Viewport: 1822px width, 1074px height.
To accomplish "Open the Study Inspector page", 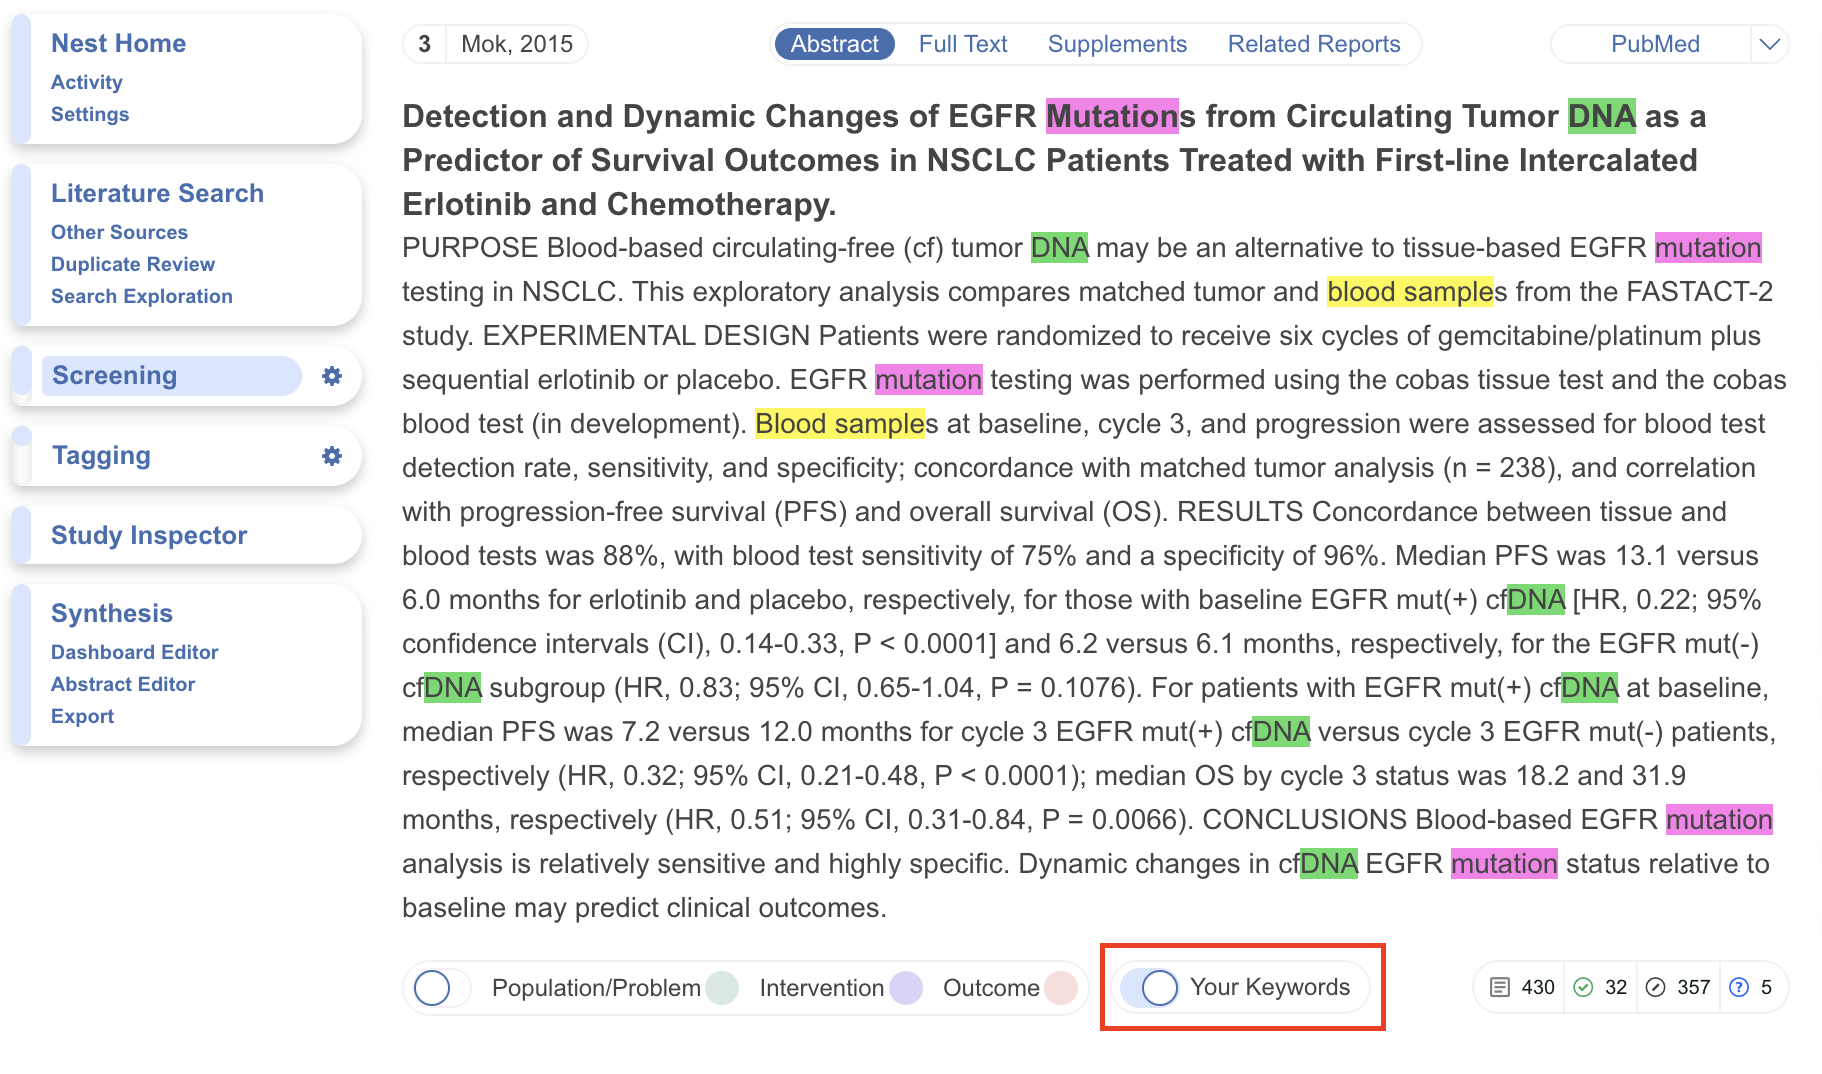I will (x=149, y=535).
